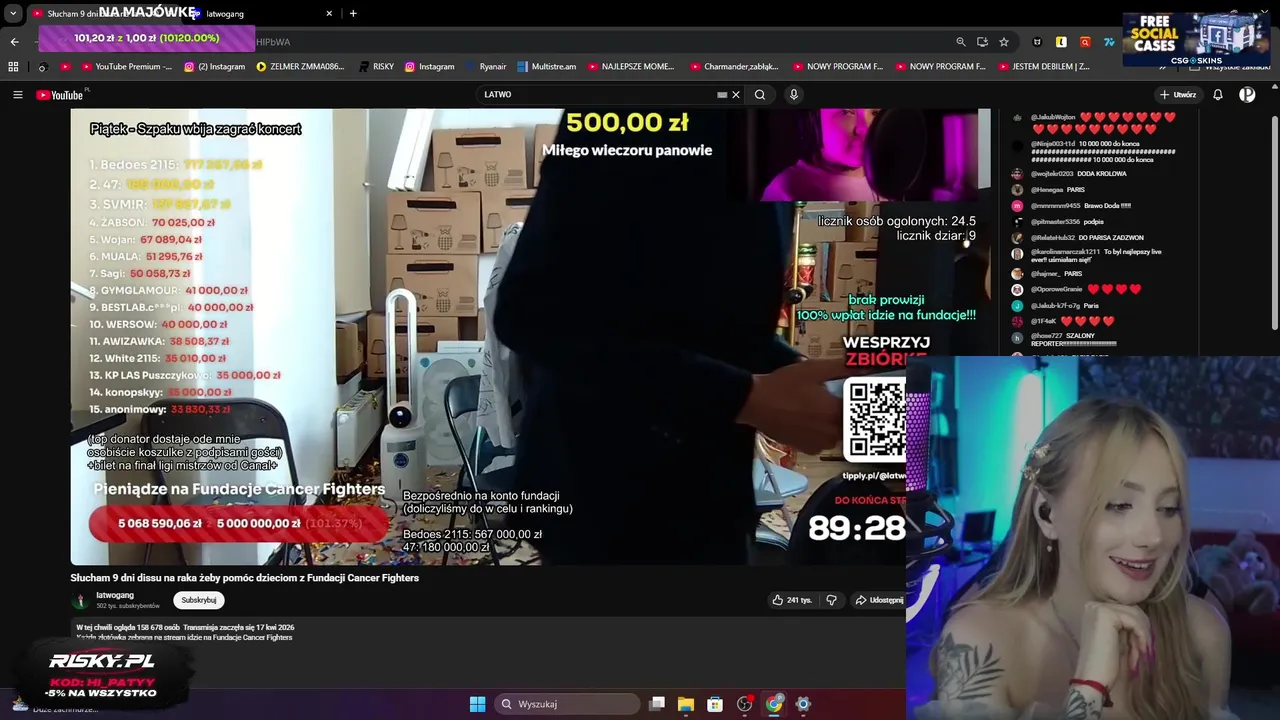
Task: Open the 'ZELMER ZMMA086' bookmark
Action: (x=300, y=66)
